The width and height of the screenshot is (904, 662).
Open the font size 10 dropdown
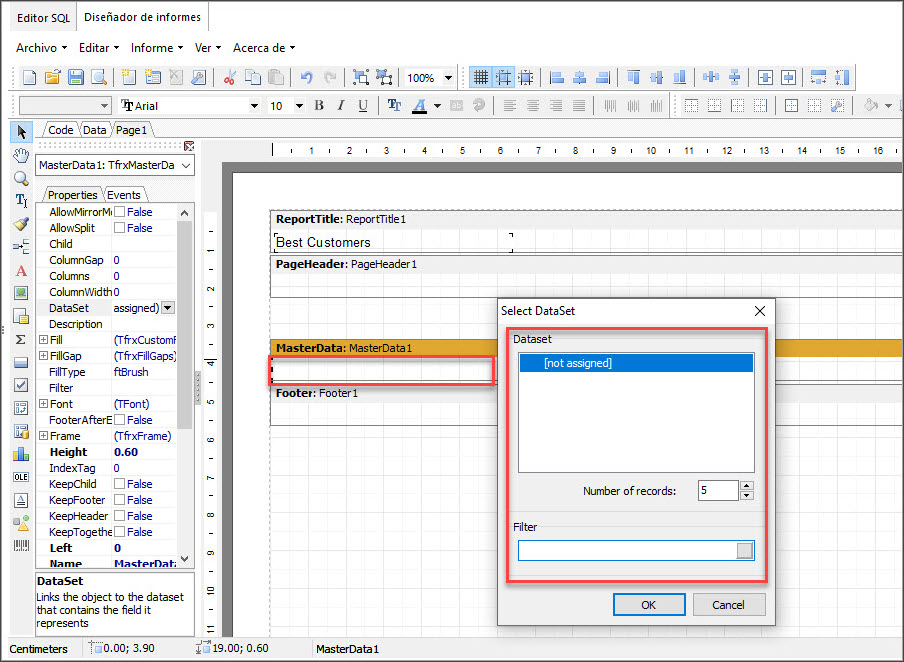(x=299, y=106)
